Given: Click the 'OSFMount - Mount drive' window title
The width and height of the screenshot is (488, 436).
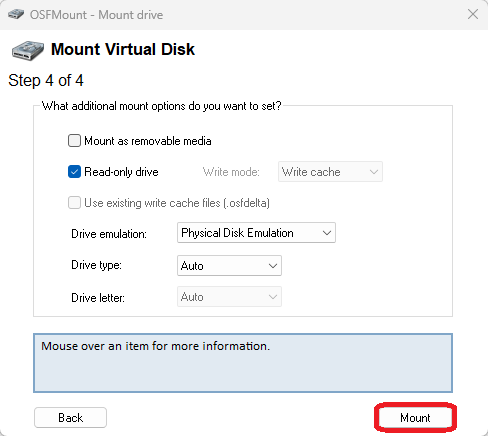Looking at the screenshot, I should (x=96, y=15).
